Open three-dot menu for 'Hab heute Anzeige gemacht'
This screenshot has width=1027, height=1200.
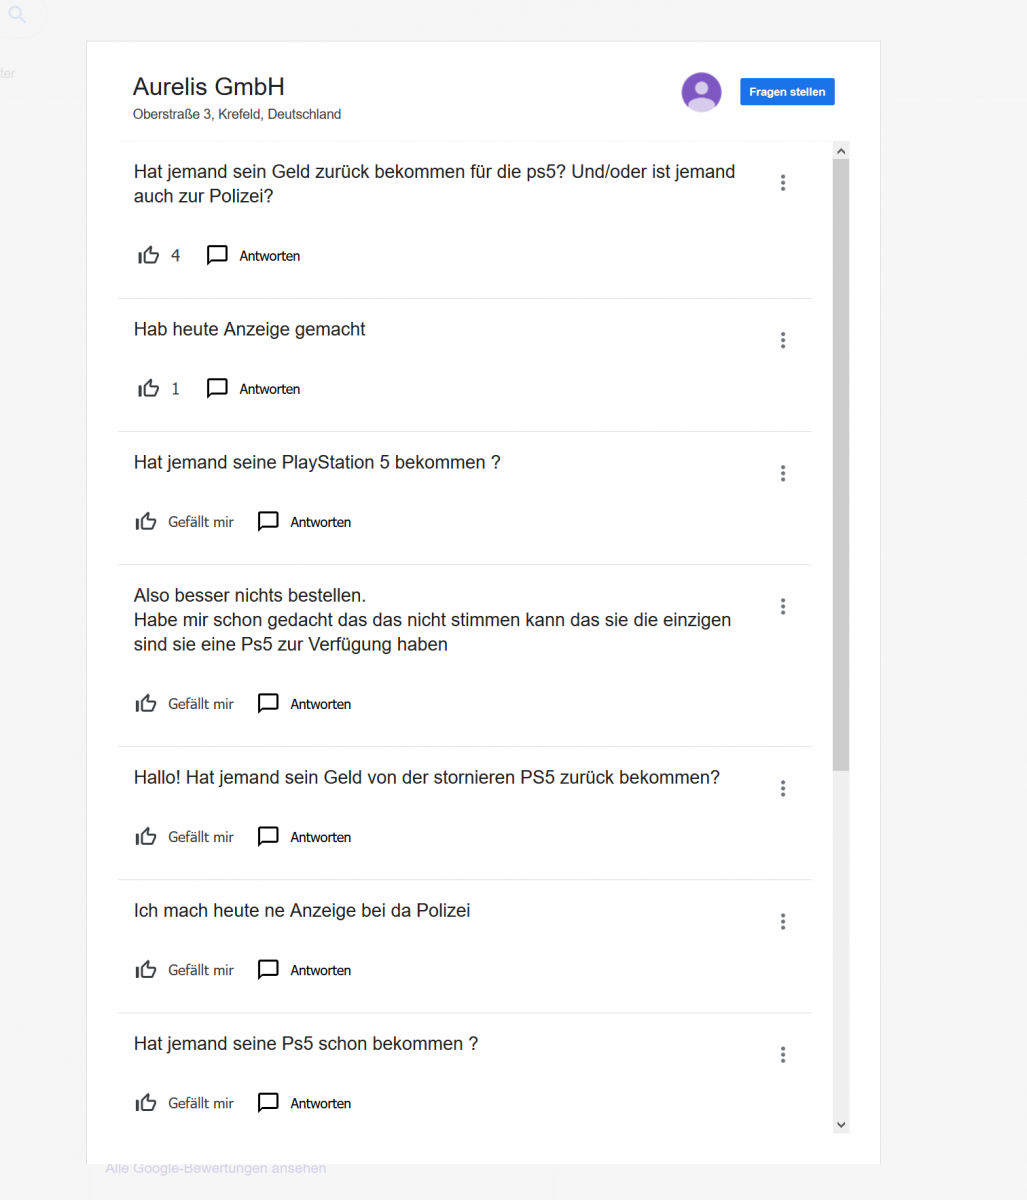pyautogui.click(x=783, y=340)
